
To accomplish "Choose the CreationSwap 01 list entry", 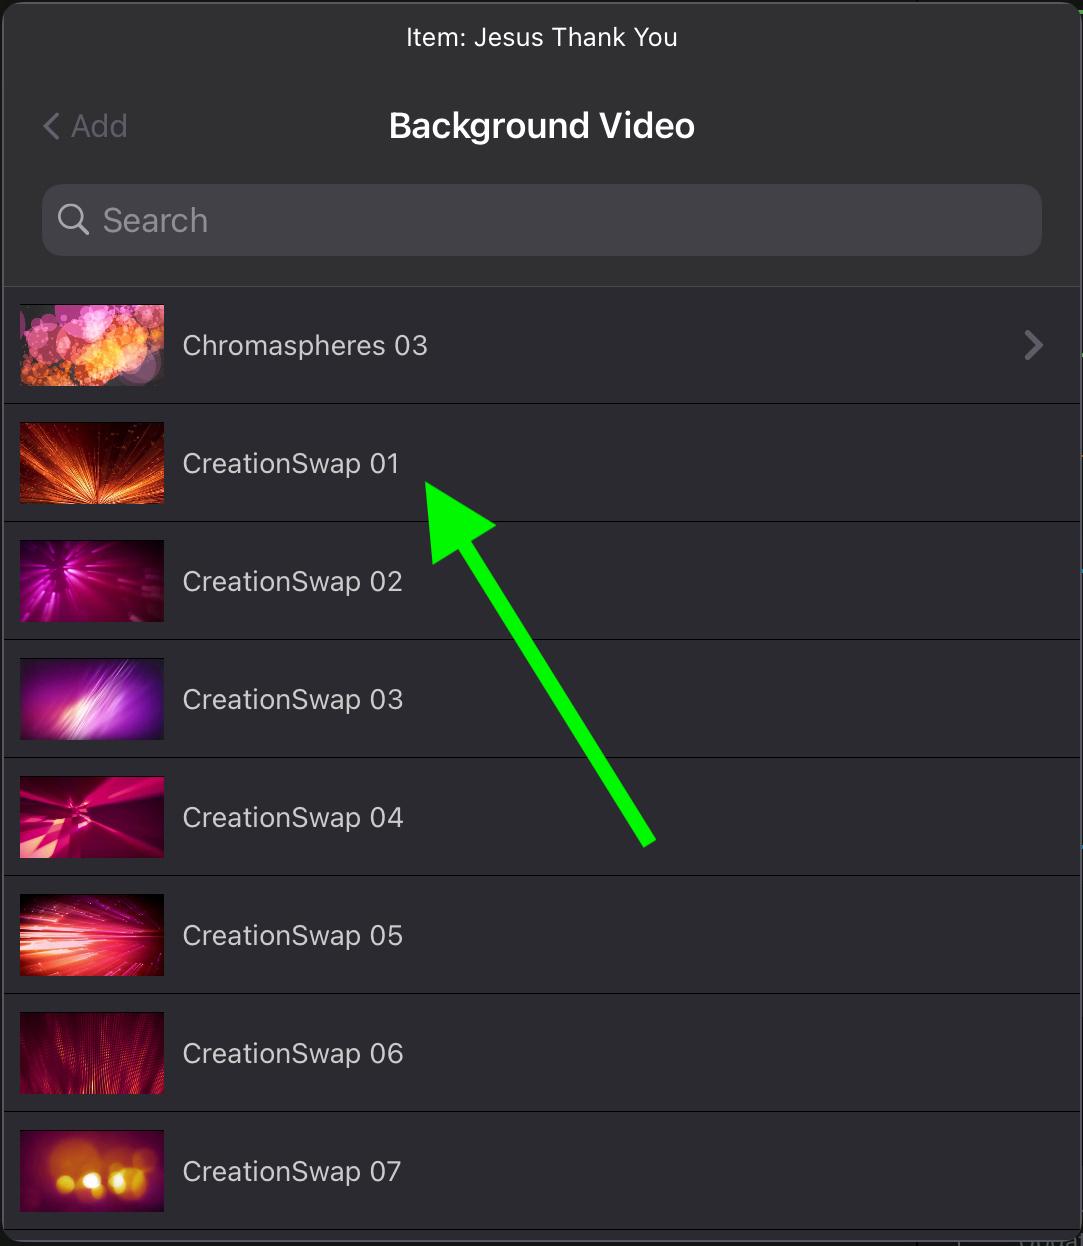I will pos(542,463).
